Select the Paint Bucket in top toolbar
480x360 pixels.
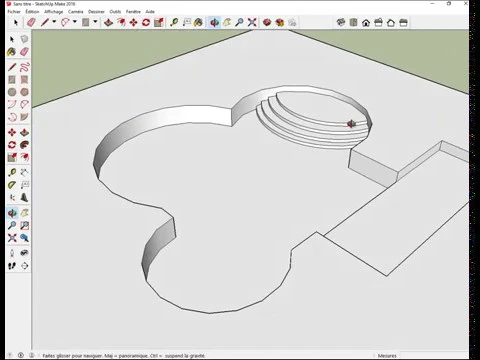(198, 23)
